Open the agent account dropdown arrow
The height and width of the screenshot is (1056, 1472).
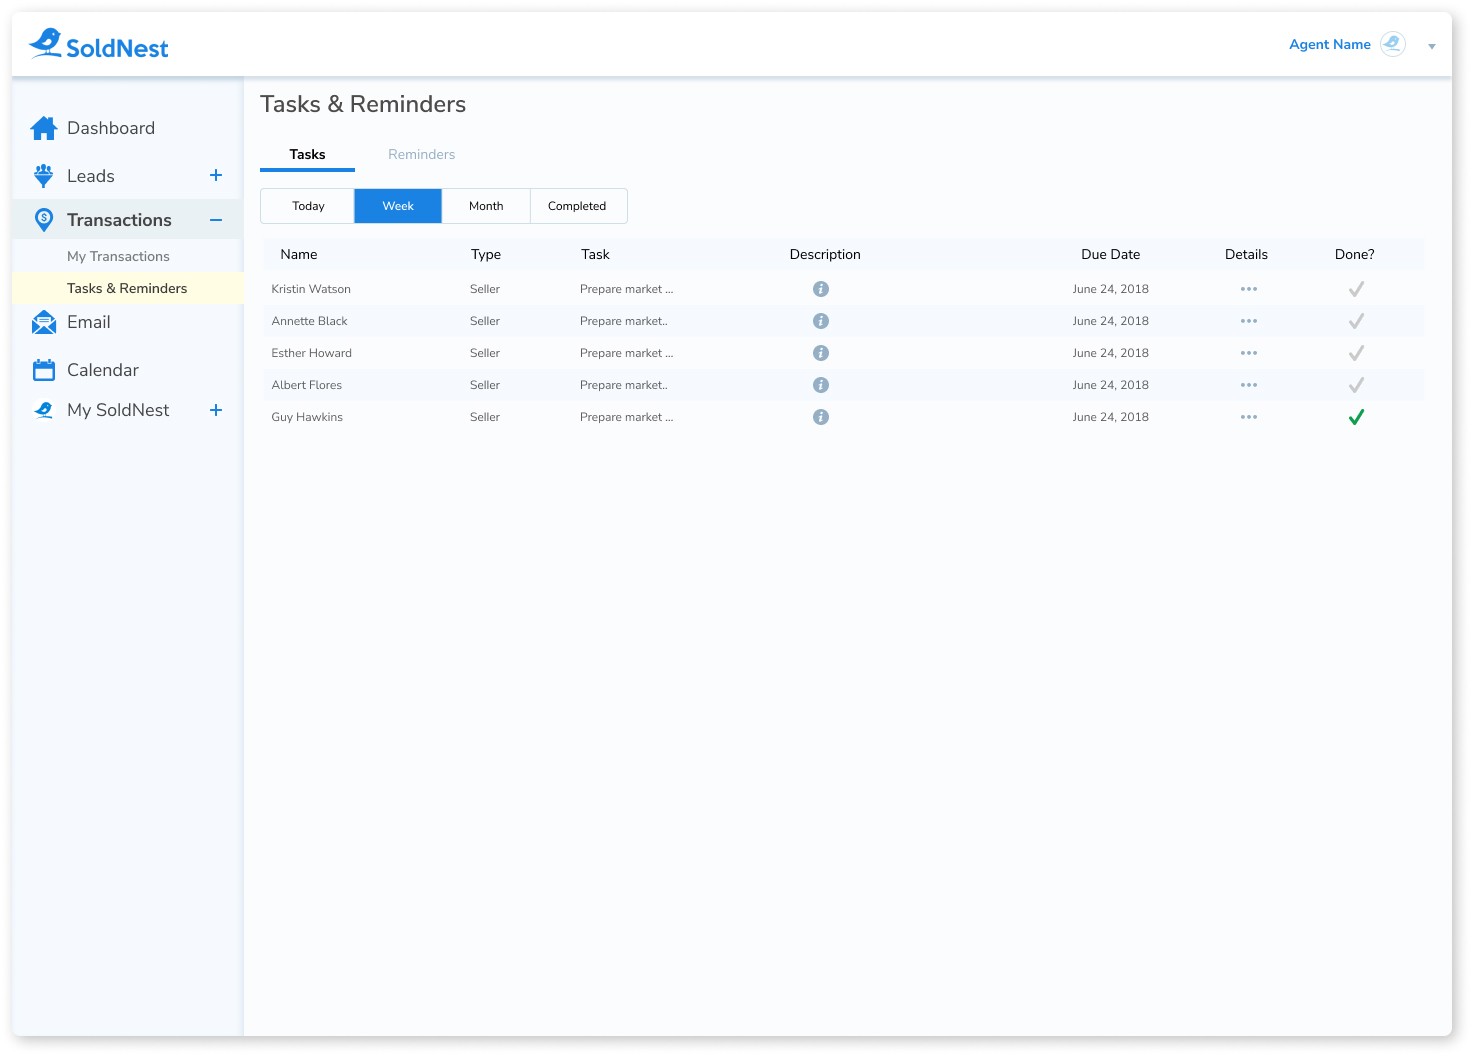click(x=1432, y=46)
